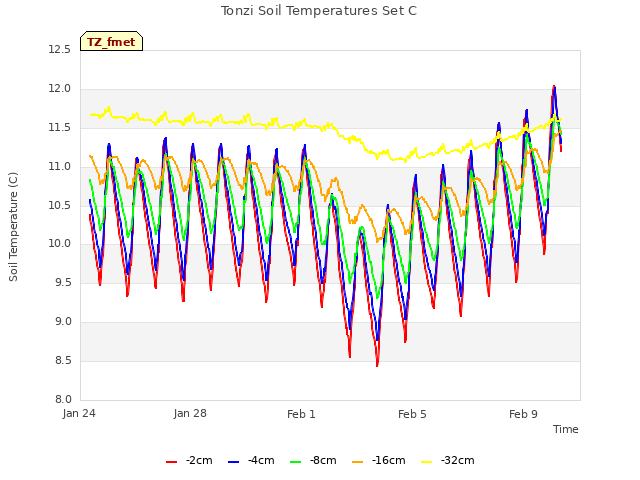Select the -32cm legend entry
This screenshot has height=480, width=640.
[x=448, y=460]
